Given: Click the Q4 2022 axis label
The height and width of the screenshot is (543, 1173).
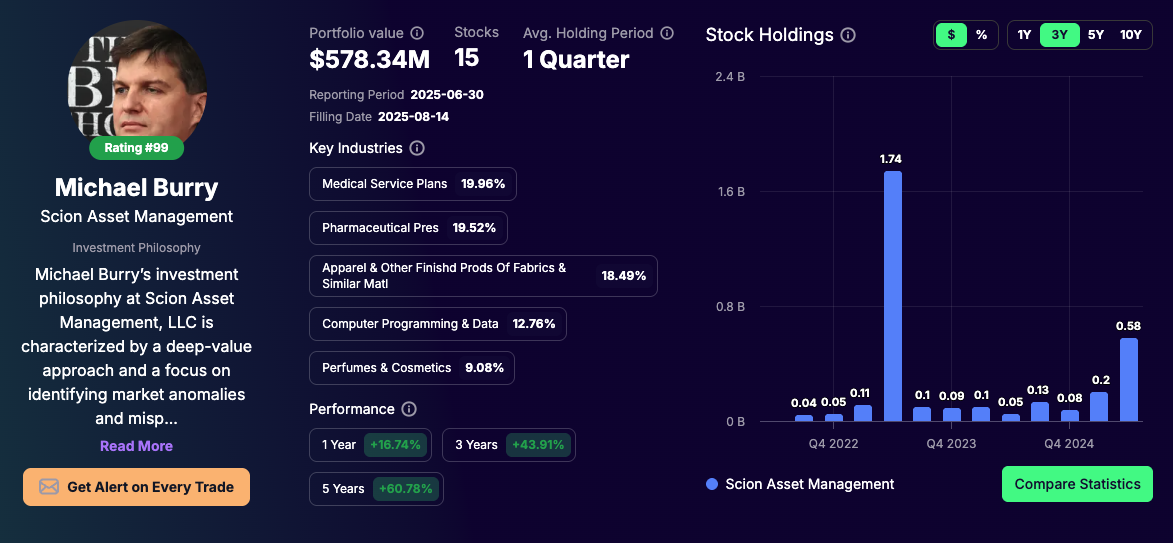Looking at the screenshot, I should point(833,444).
